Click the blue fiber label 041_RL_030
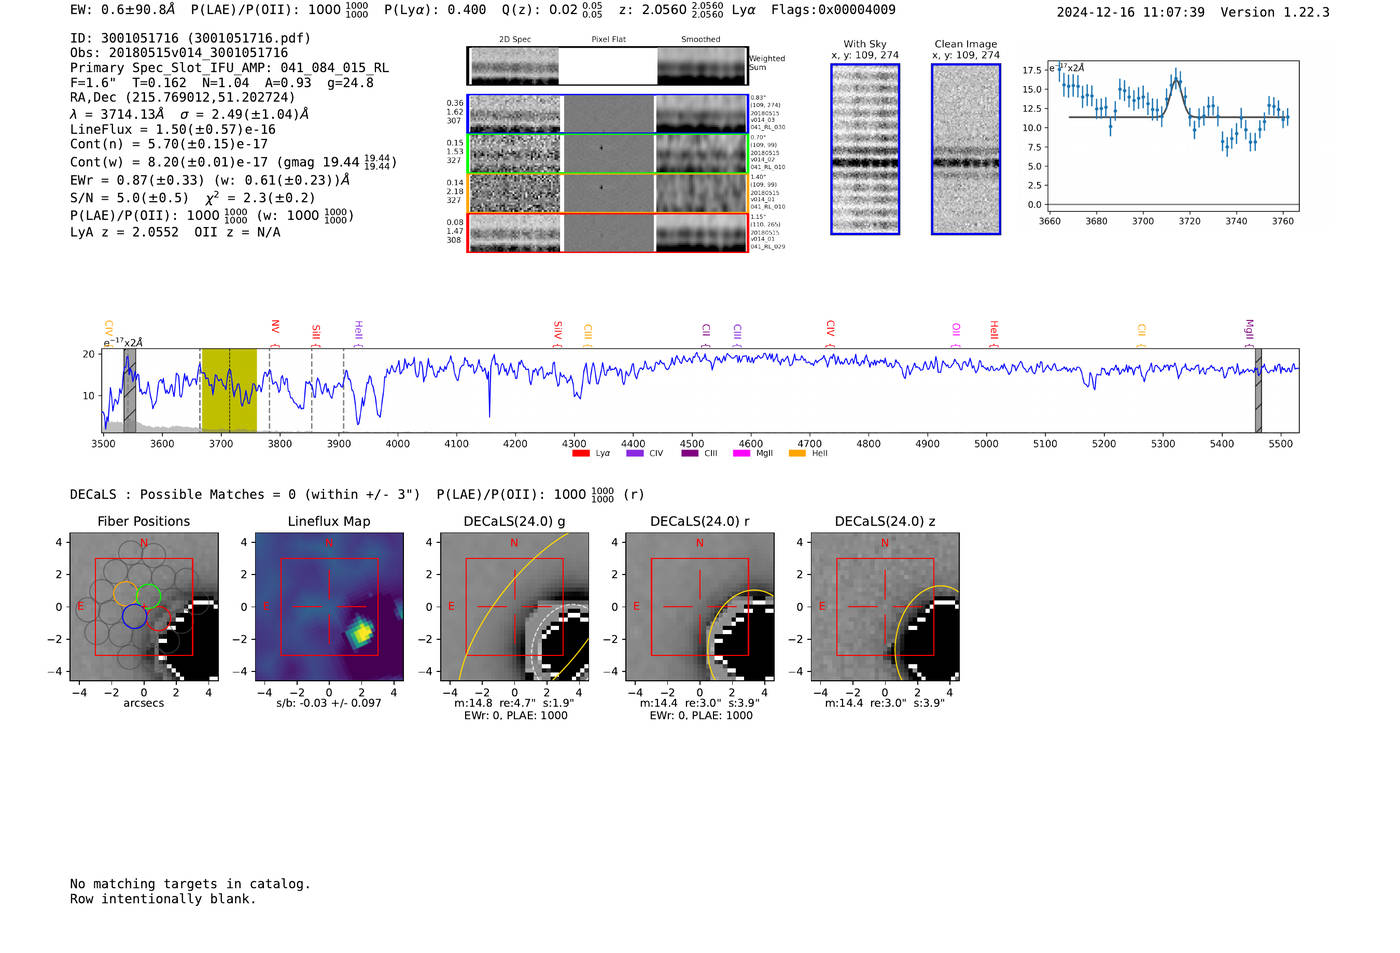 (768, 128)
